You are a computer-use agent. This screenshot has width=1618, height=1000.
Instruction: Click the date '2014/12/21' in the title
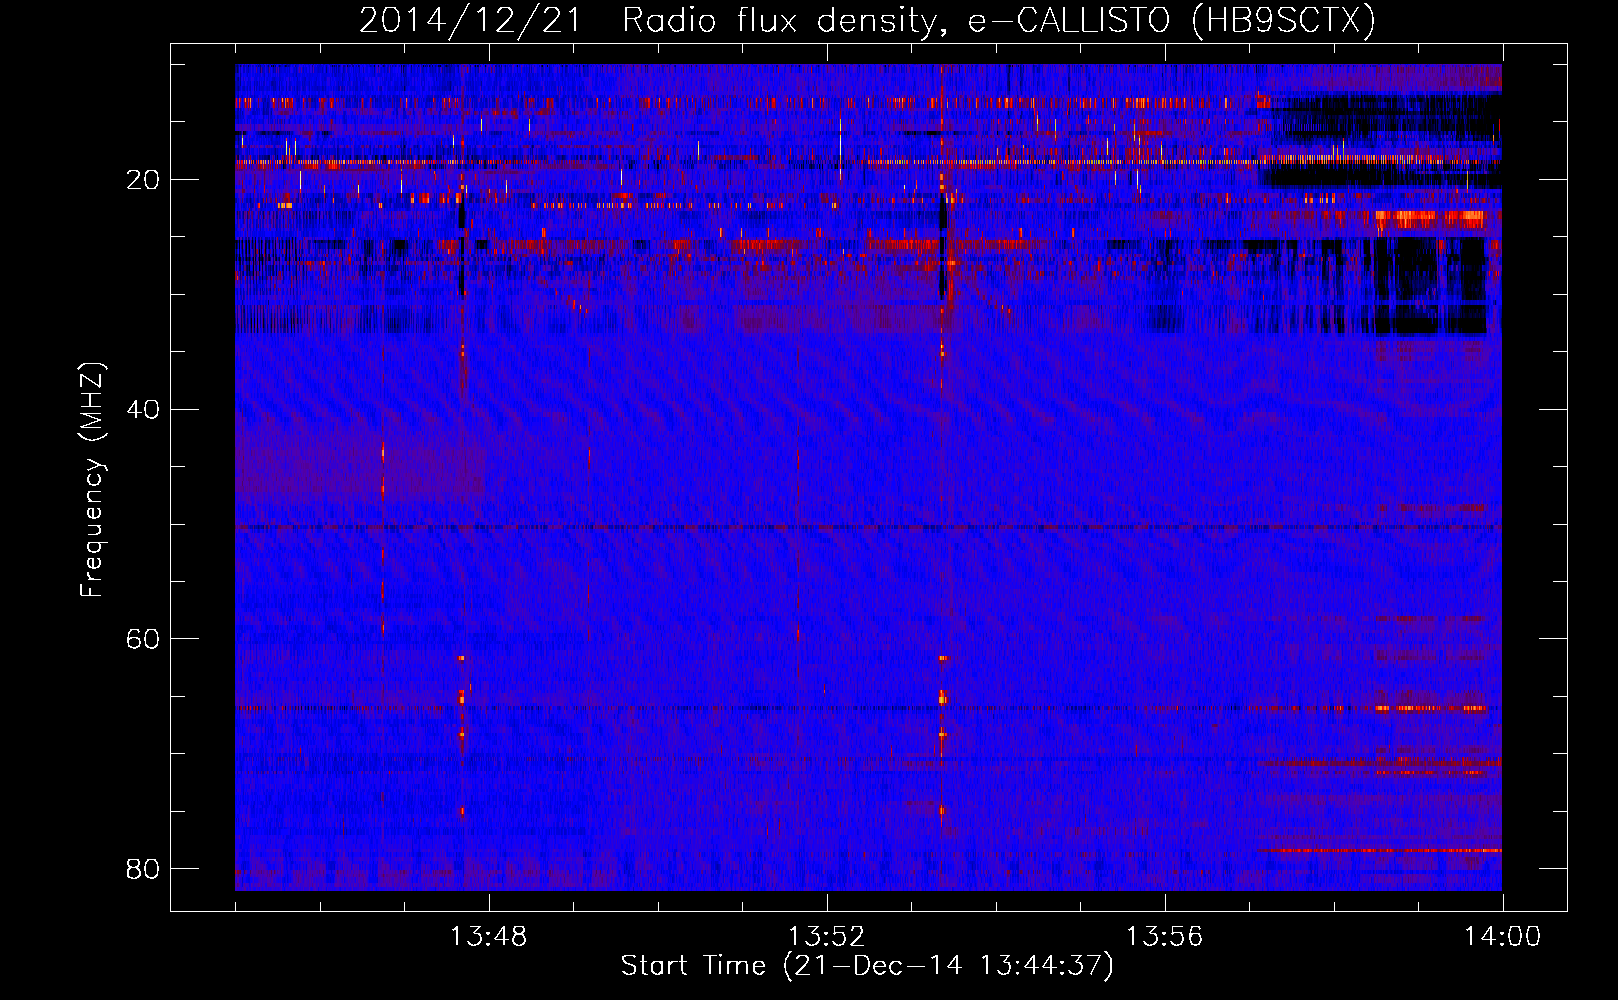[x=470, y=20]
